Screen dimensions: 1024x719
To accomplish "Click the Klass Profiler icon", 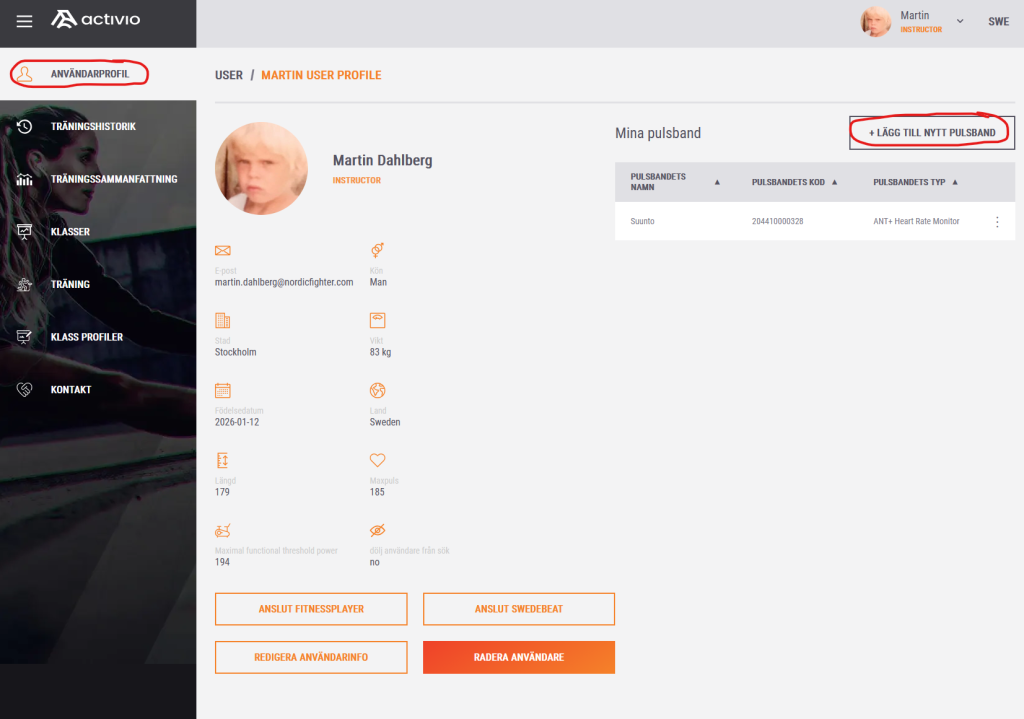I will (25, 337).
